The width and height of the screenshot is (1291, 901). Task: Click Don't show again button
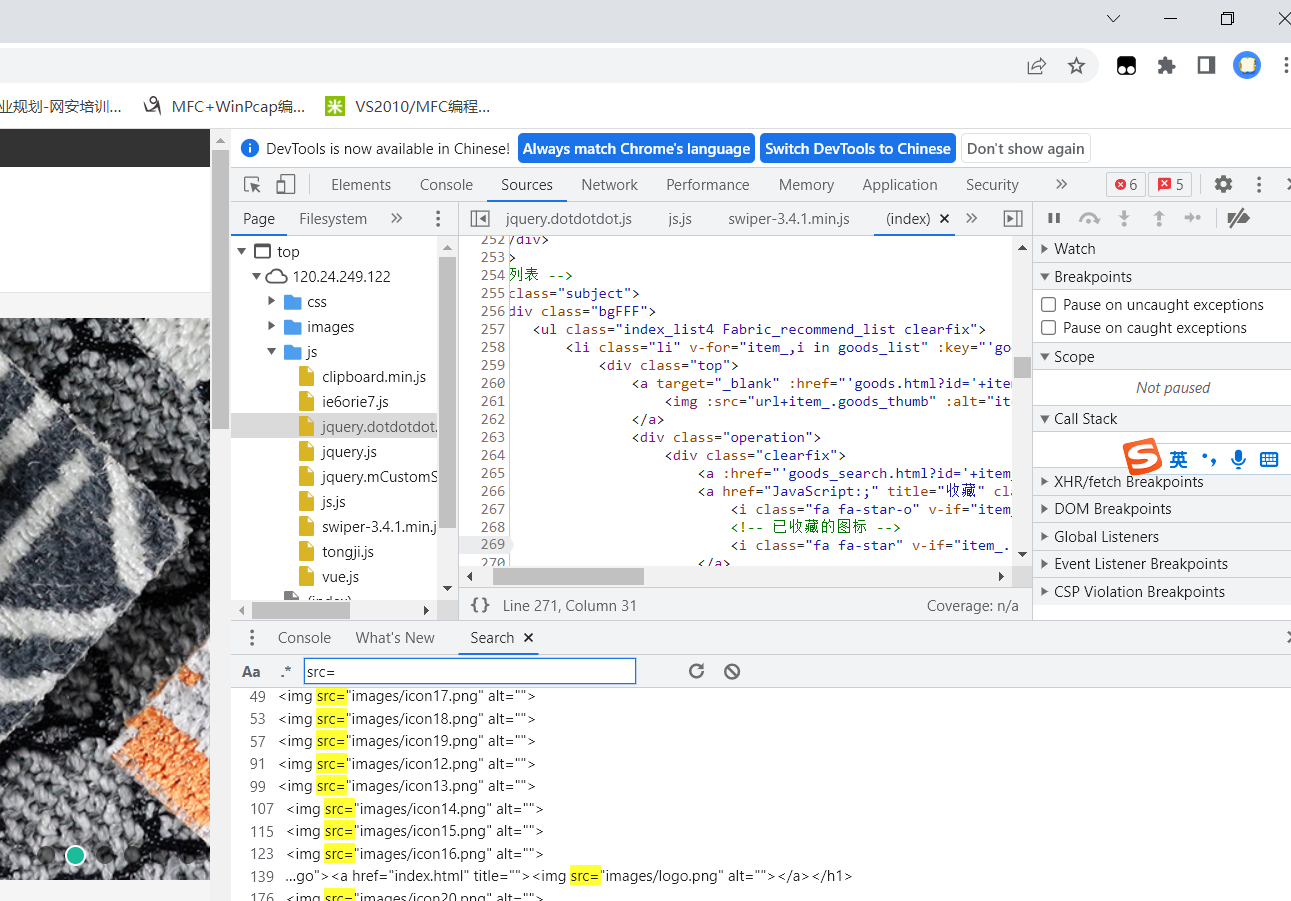(x=1025, y=149)
